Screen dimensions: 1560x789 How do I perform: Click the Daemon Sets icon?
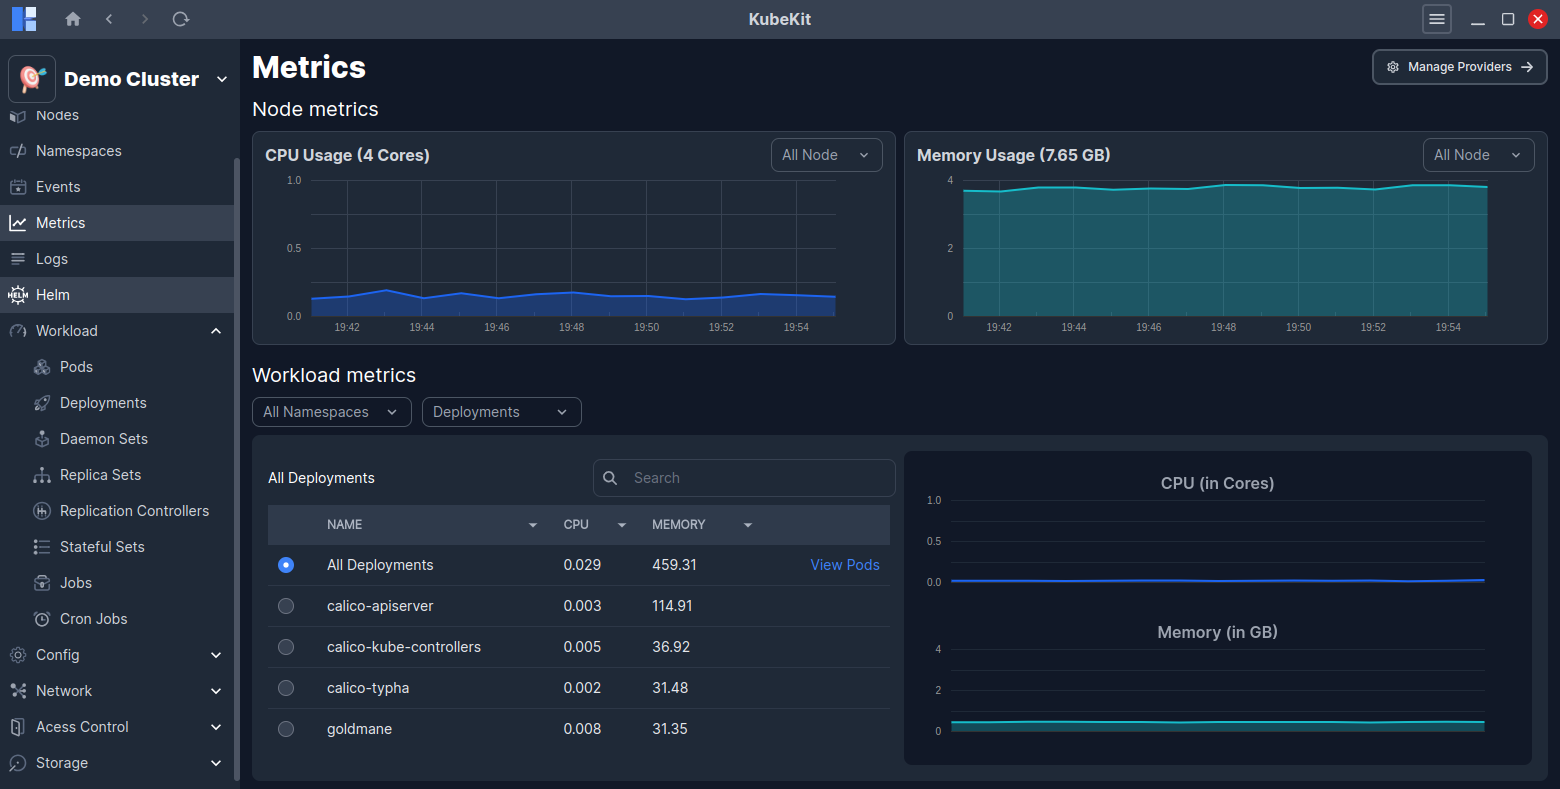(41, 438)
